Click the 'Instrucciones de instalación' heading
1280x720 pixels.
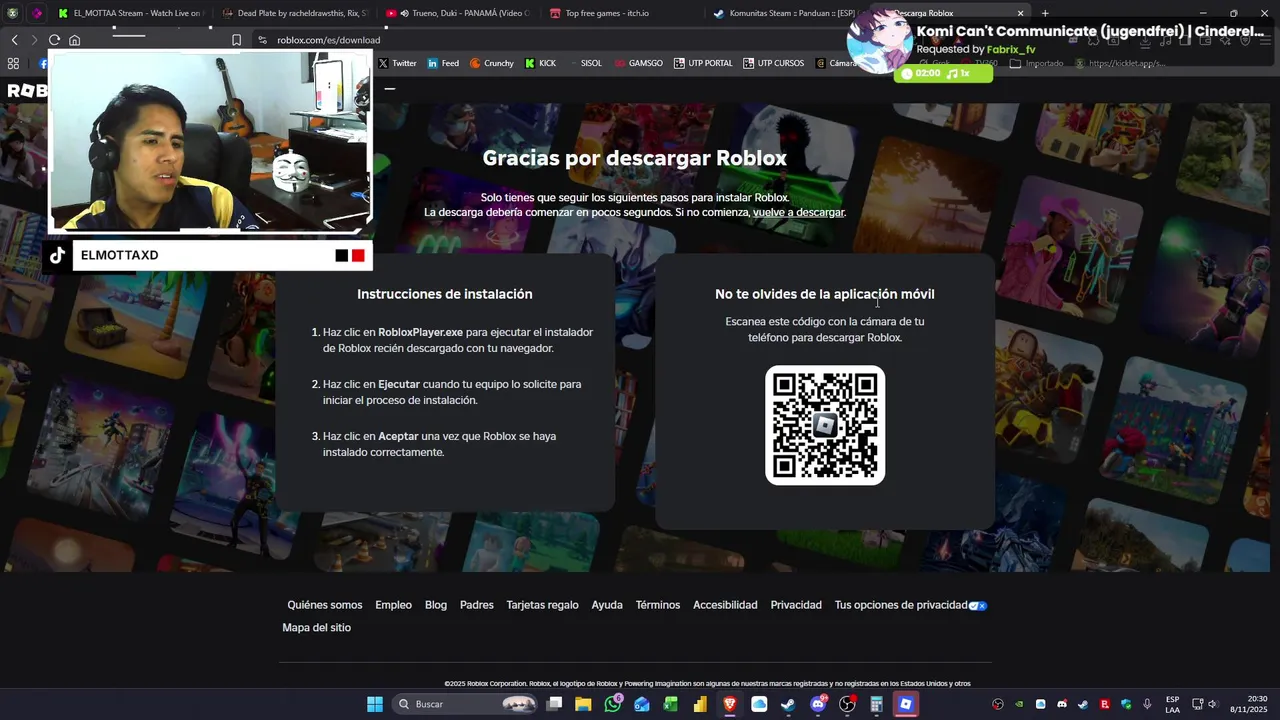[445, 294]
